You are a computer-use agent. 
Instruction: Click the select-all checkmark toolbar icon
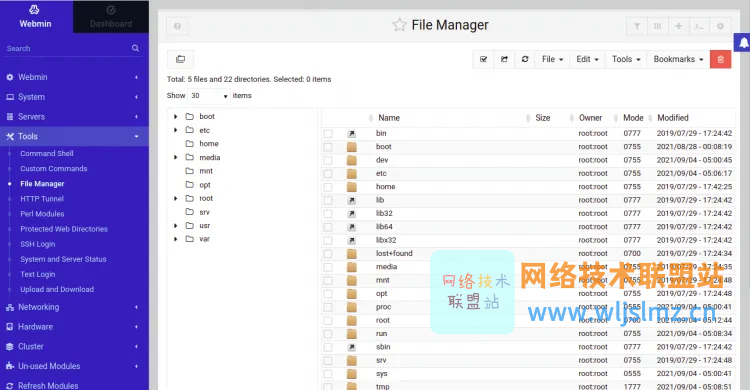point(484,59)
